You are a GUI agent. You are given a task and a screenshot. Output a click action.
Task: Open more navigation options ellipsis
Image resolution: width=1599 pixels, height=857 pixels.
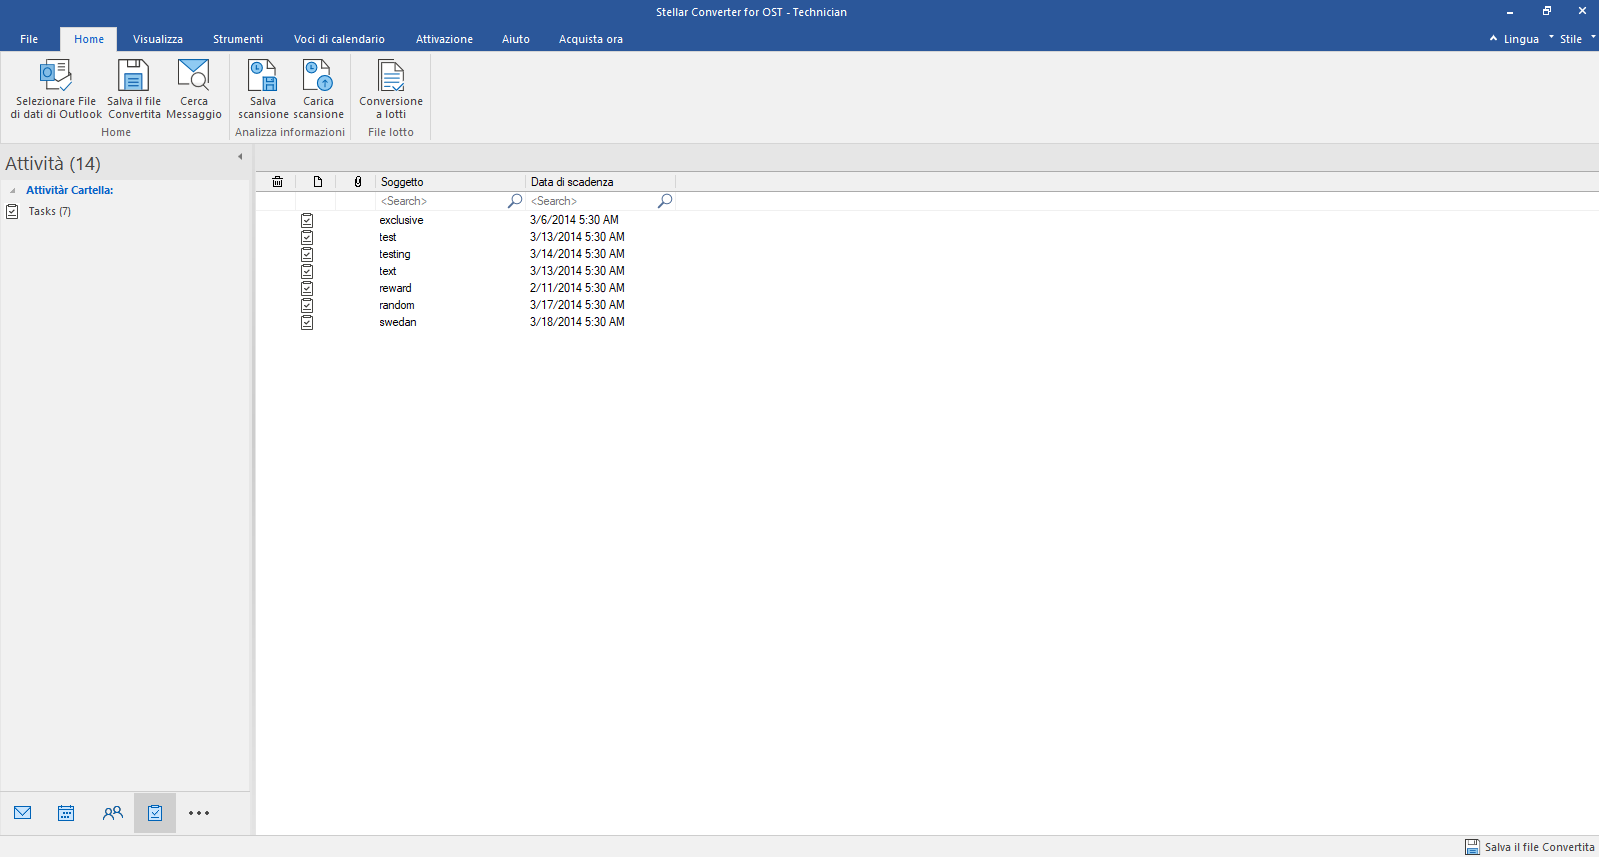pyautogui.click(x=199, y=813)
